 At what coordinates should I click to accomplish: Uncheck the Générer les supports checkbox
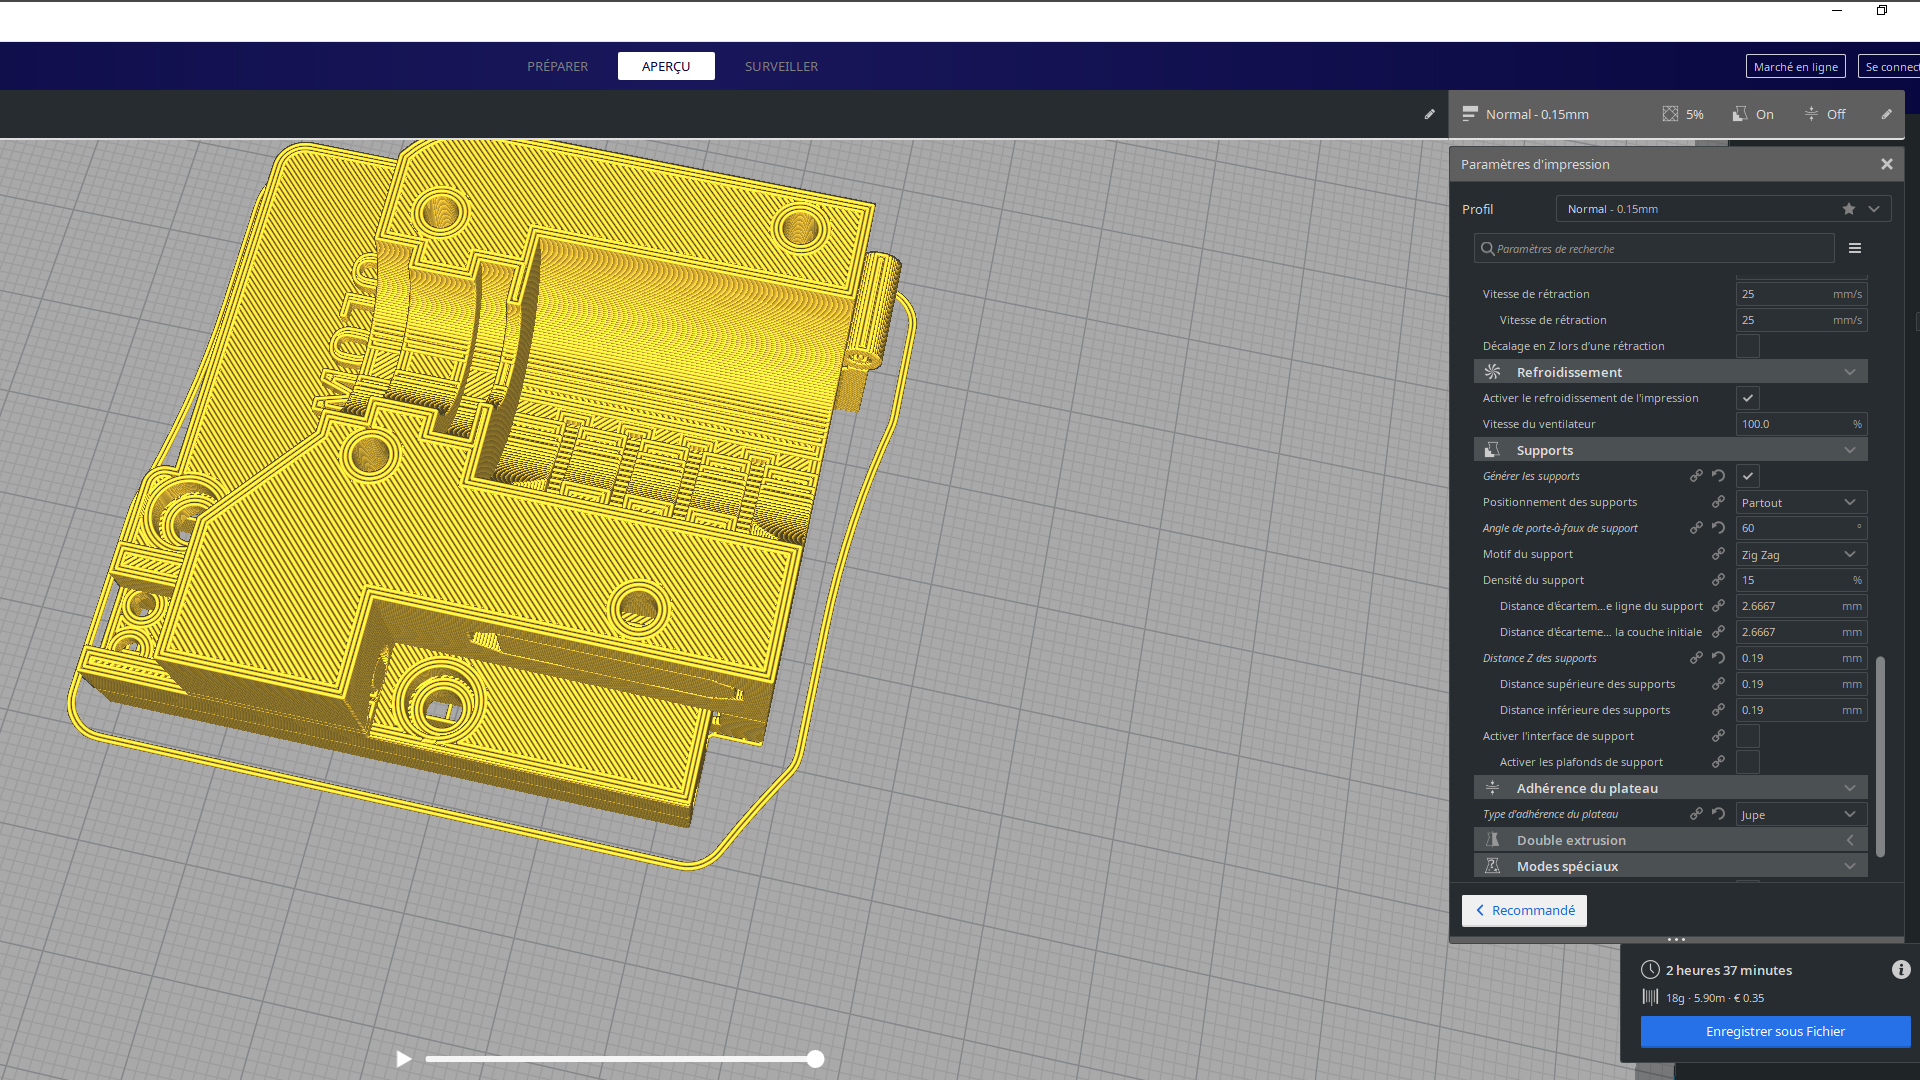1748,476
